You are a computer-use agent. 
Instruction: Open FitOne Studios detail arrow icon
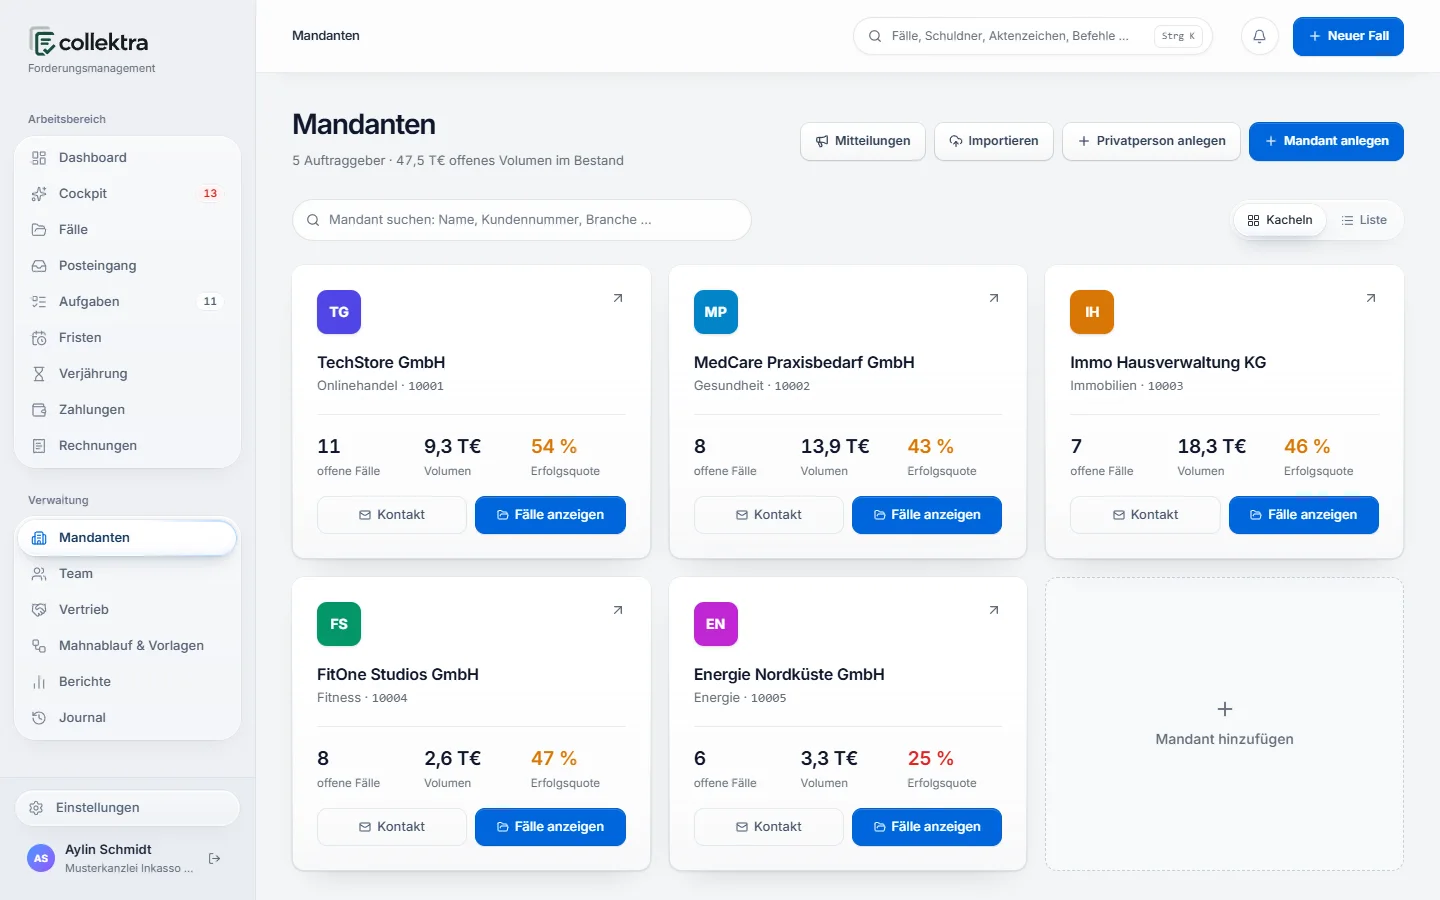[x=617, y=610]
